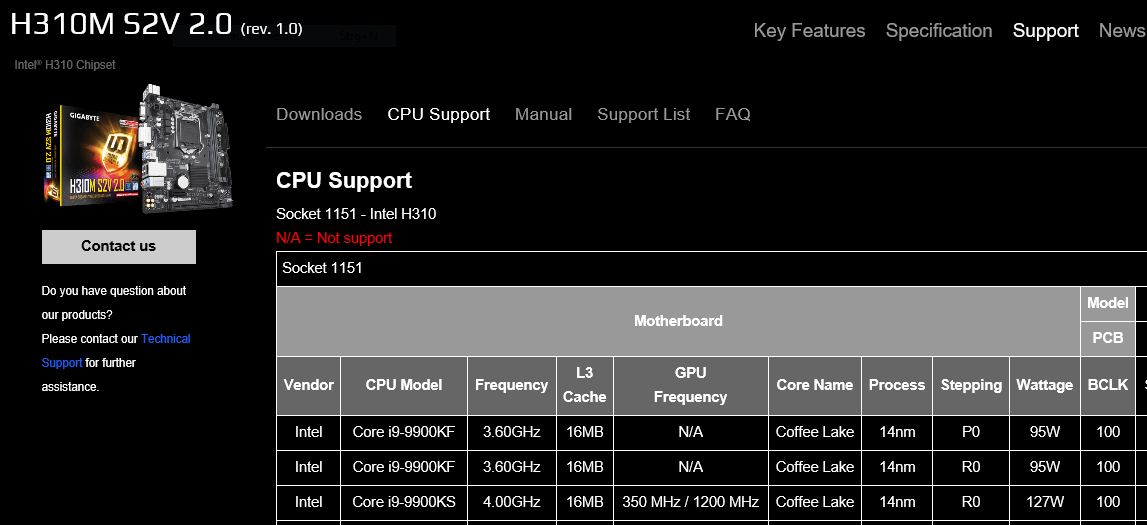Open the Support List sub-tab
This screenshot has height=525, width=1147.
click(x=644, y=114)
